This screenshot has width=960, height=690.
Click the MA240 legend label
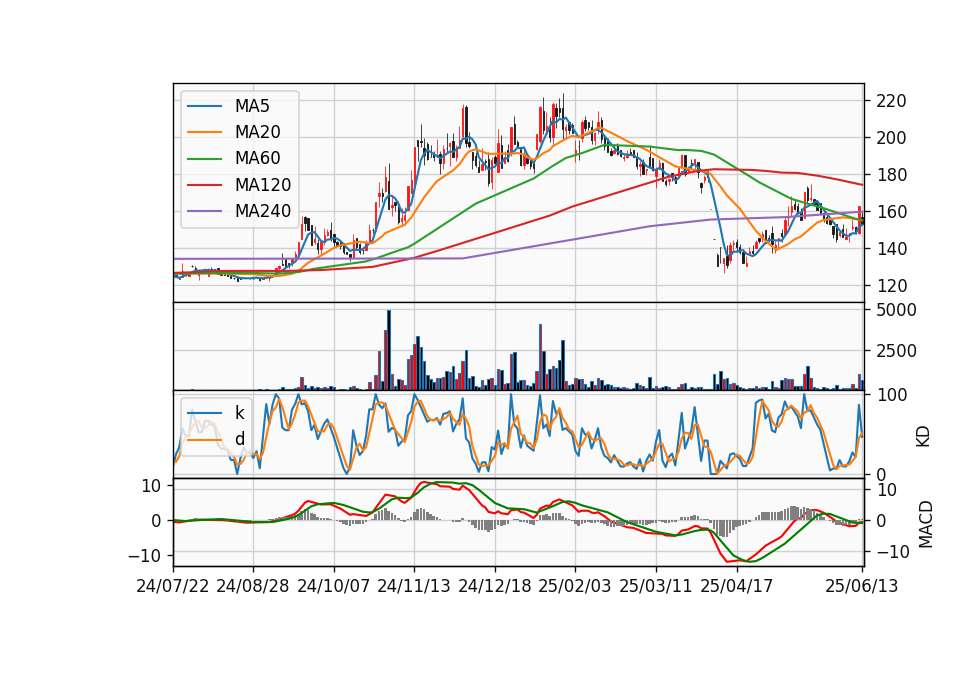click(263, 211)
